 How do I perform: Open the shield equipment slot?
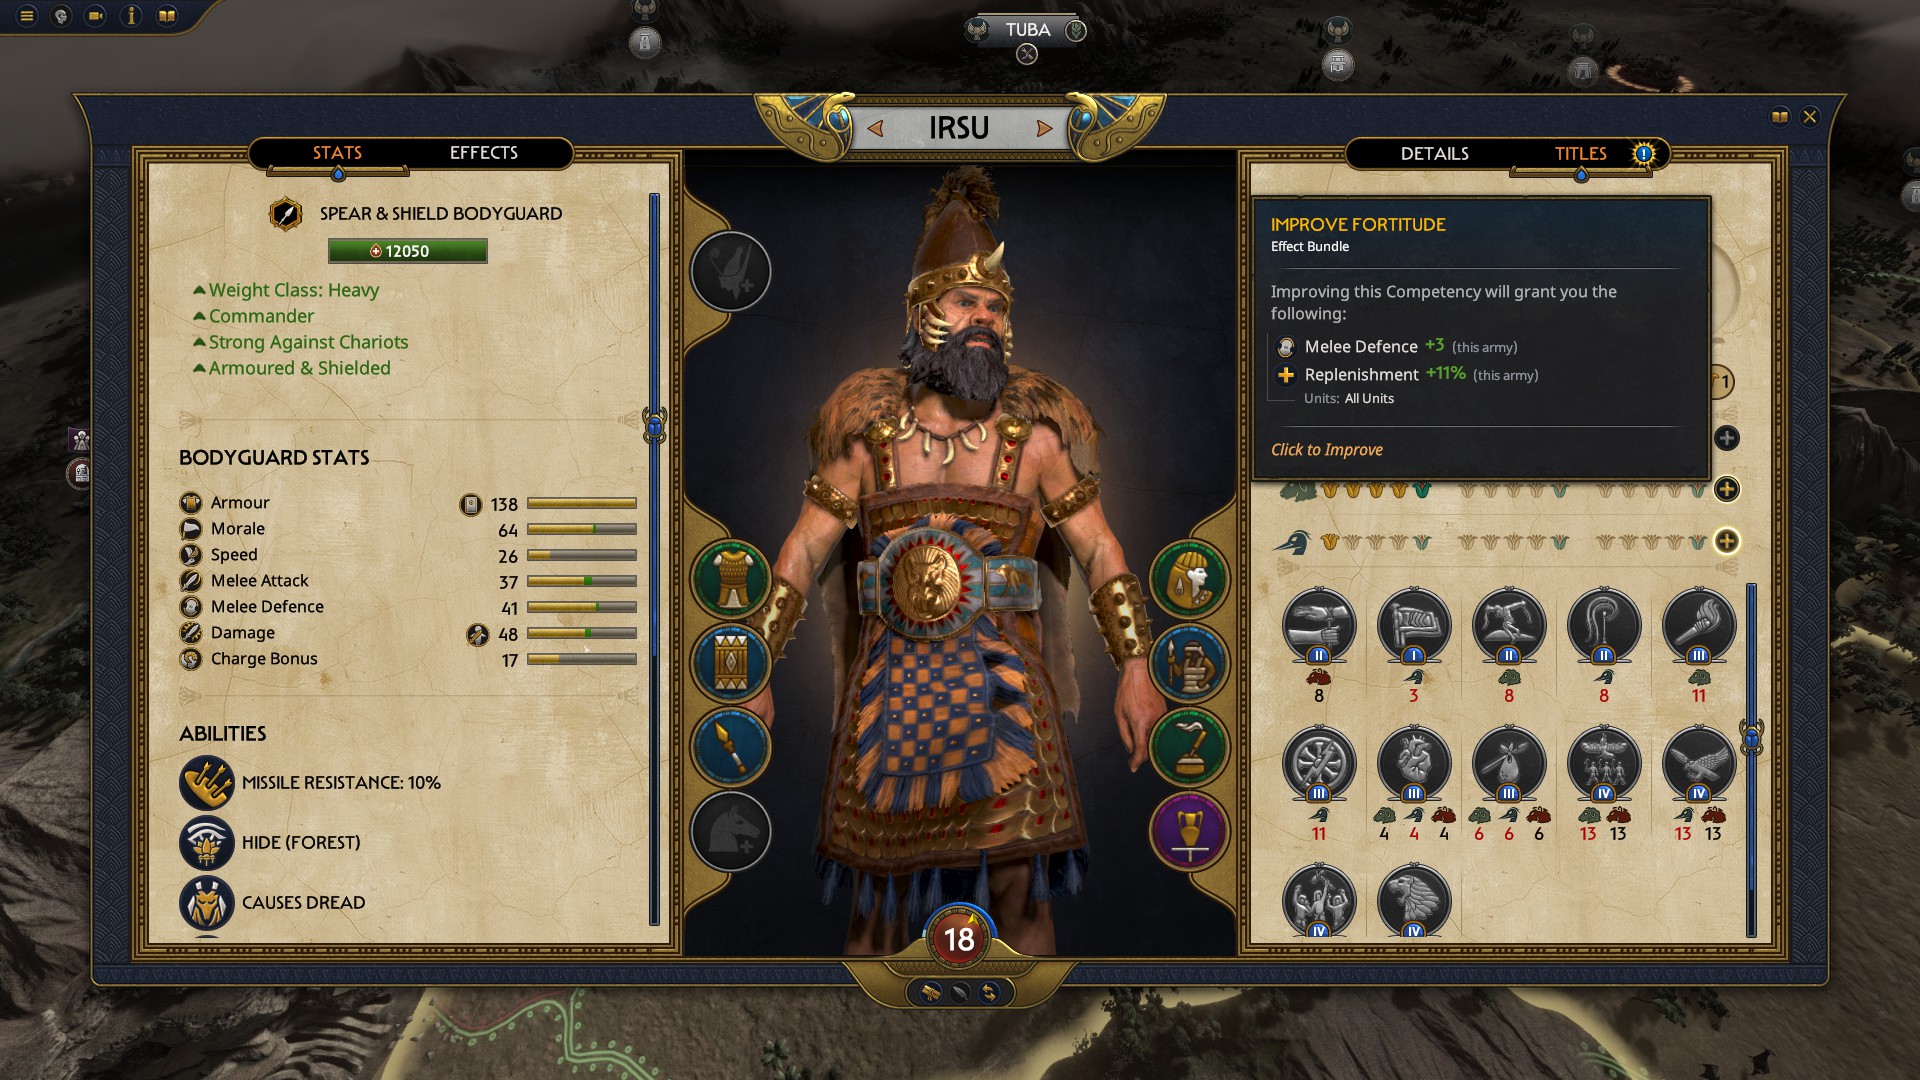(731, 662)
